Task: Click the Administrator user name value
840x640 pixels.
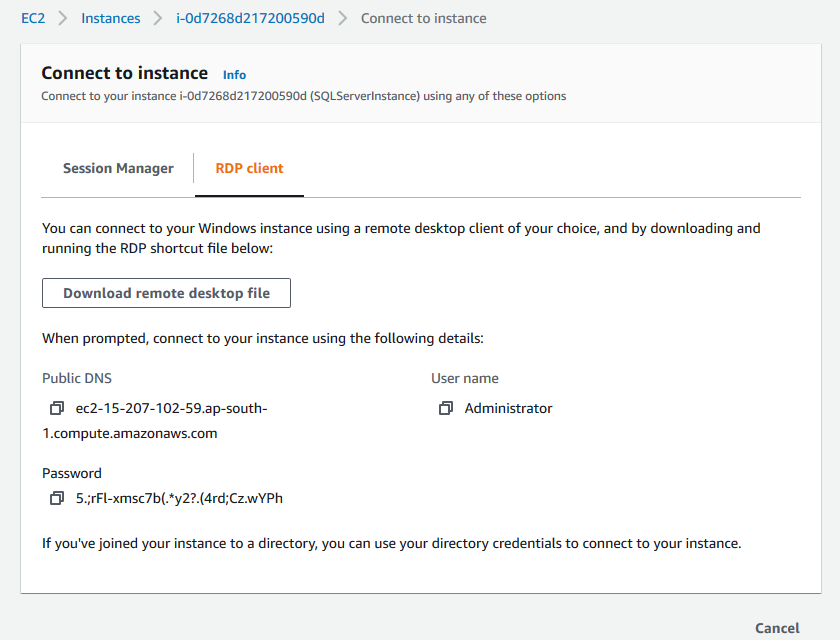Action: coord(508,409)
